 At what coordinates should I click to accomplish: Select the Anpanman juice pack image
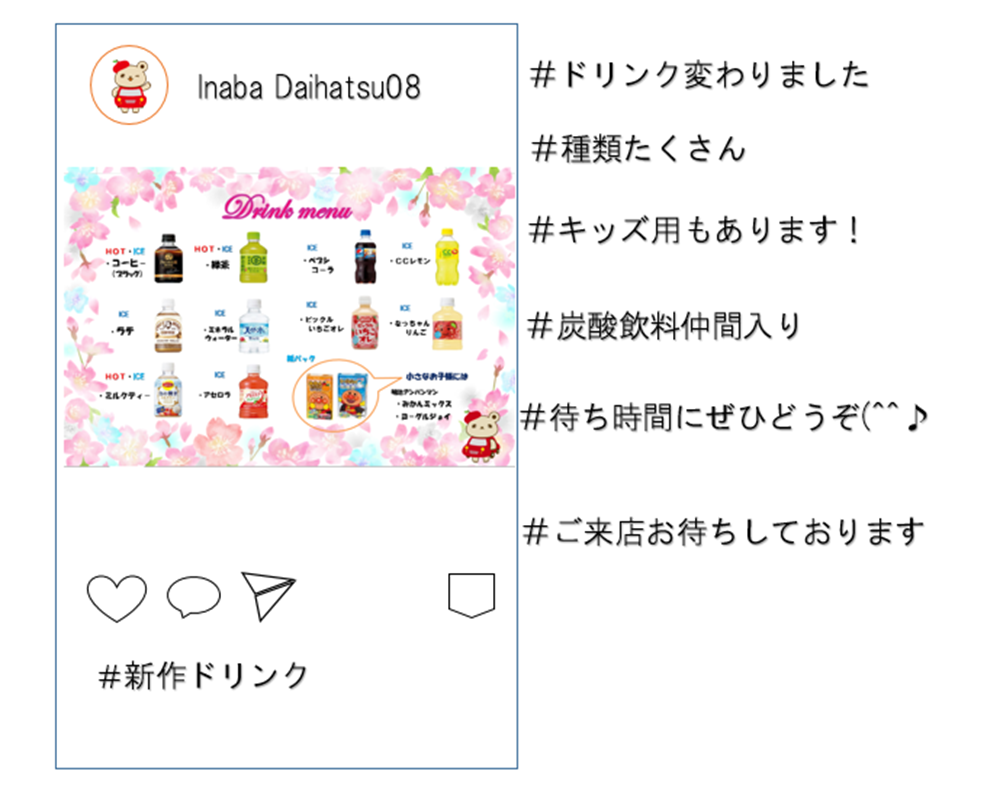click(335, 395)
